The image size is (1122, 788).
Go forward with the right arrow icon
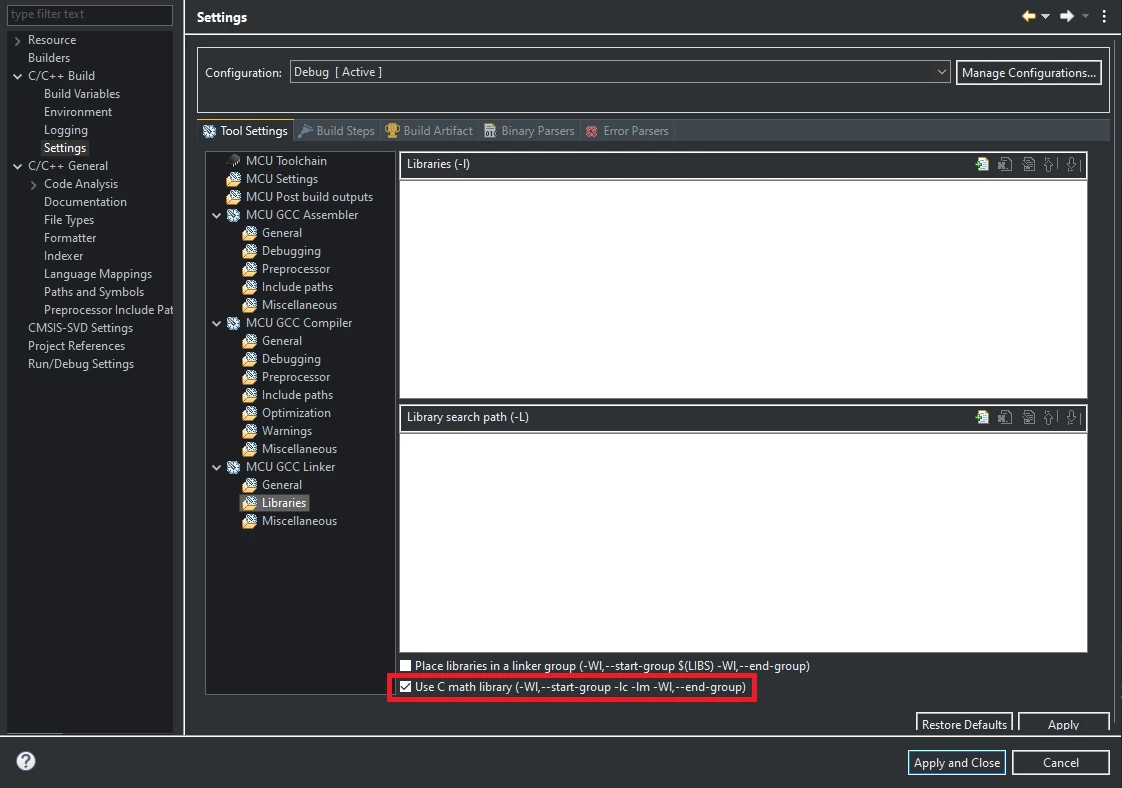[1067, 16]
